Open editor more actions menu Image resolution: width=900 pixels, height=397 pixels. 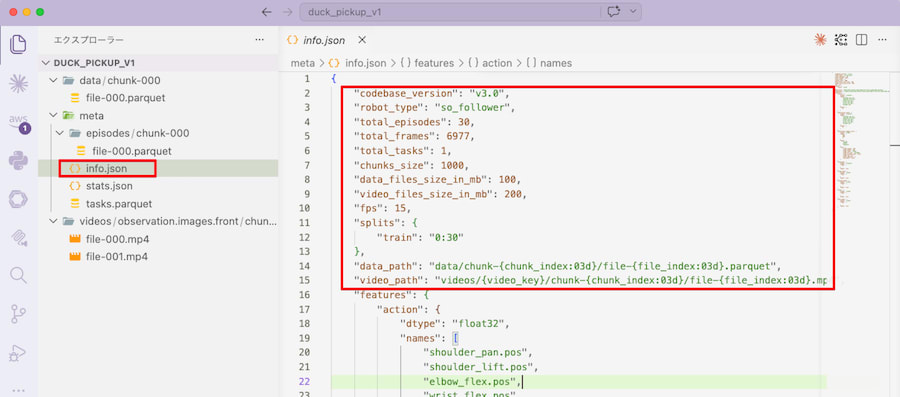883,40
